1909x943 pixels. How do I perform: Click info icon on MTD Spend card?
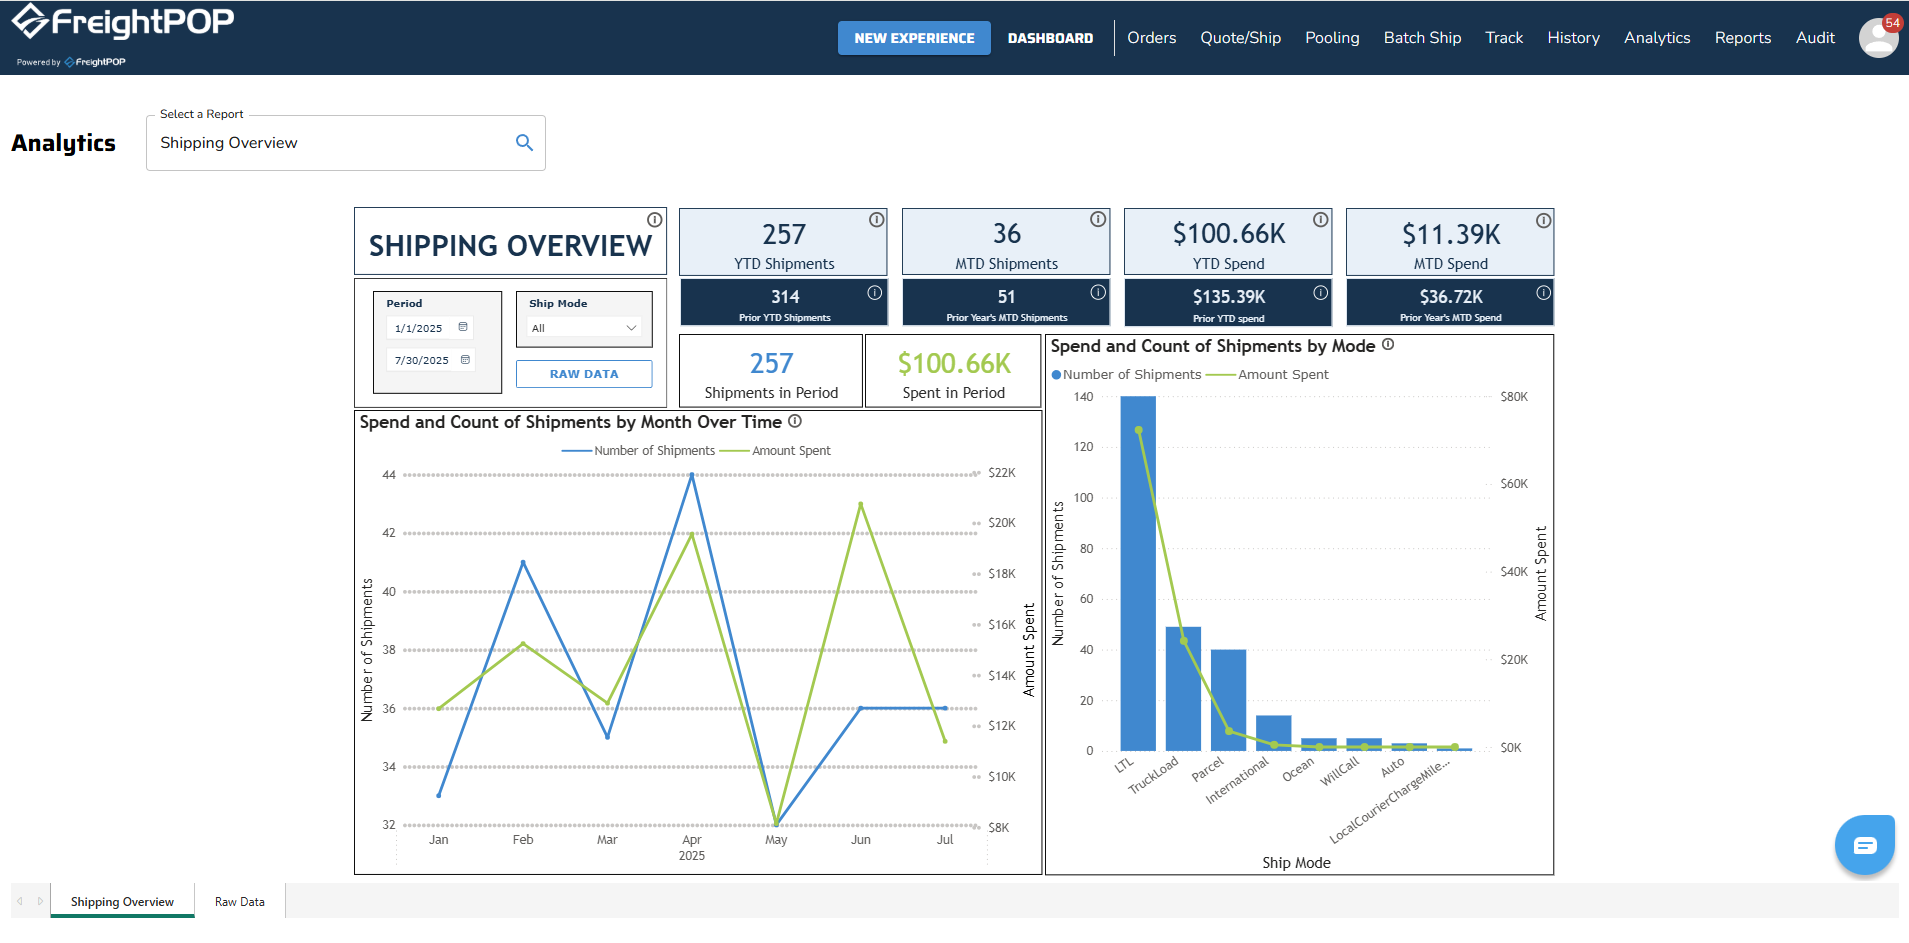tap(1543, 220)
